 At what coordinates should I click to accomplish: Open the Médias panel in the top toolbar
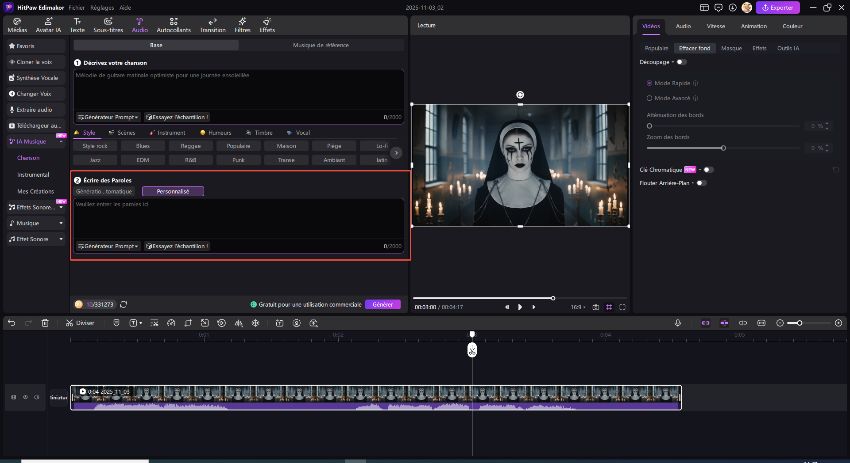pos(18,23)
